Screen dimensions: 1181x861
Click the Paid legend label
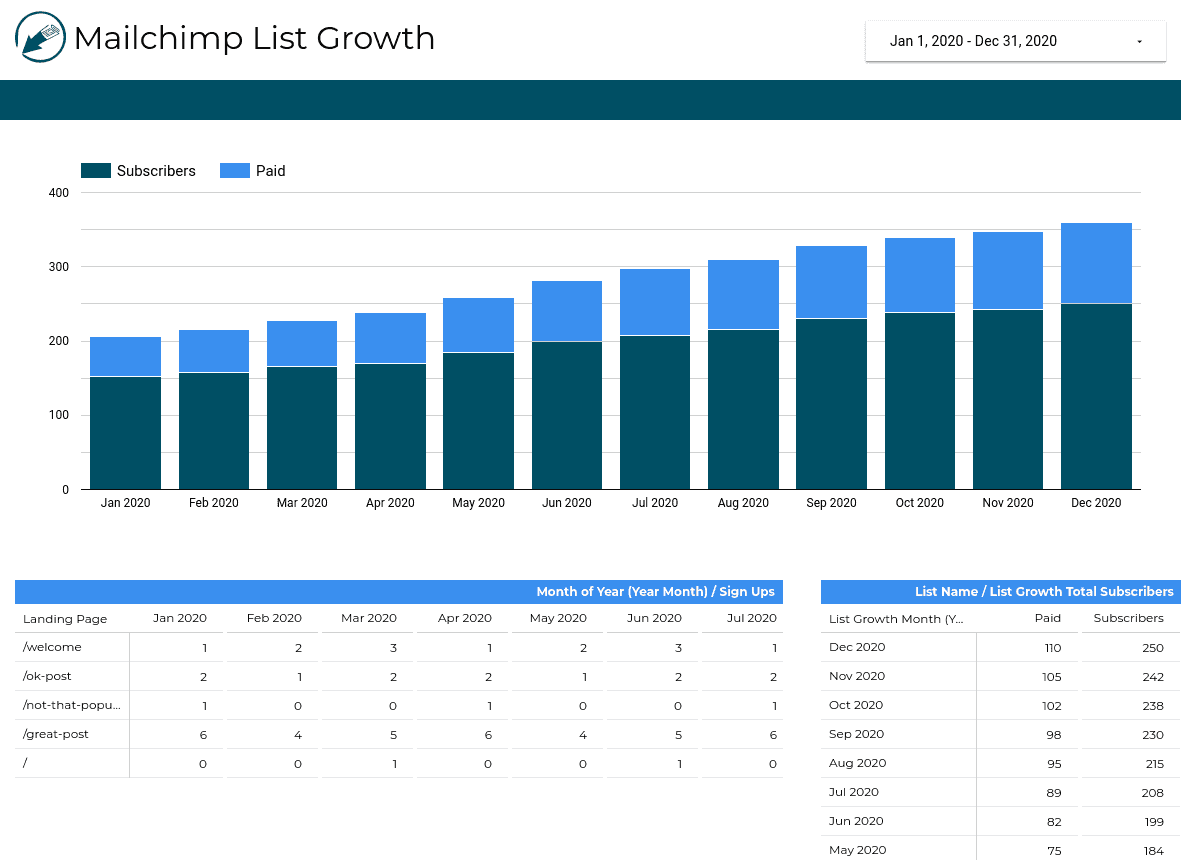tap(270, 171)
